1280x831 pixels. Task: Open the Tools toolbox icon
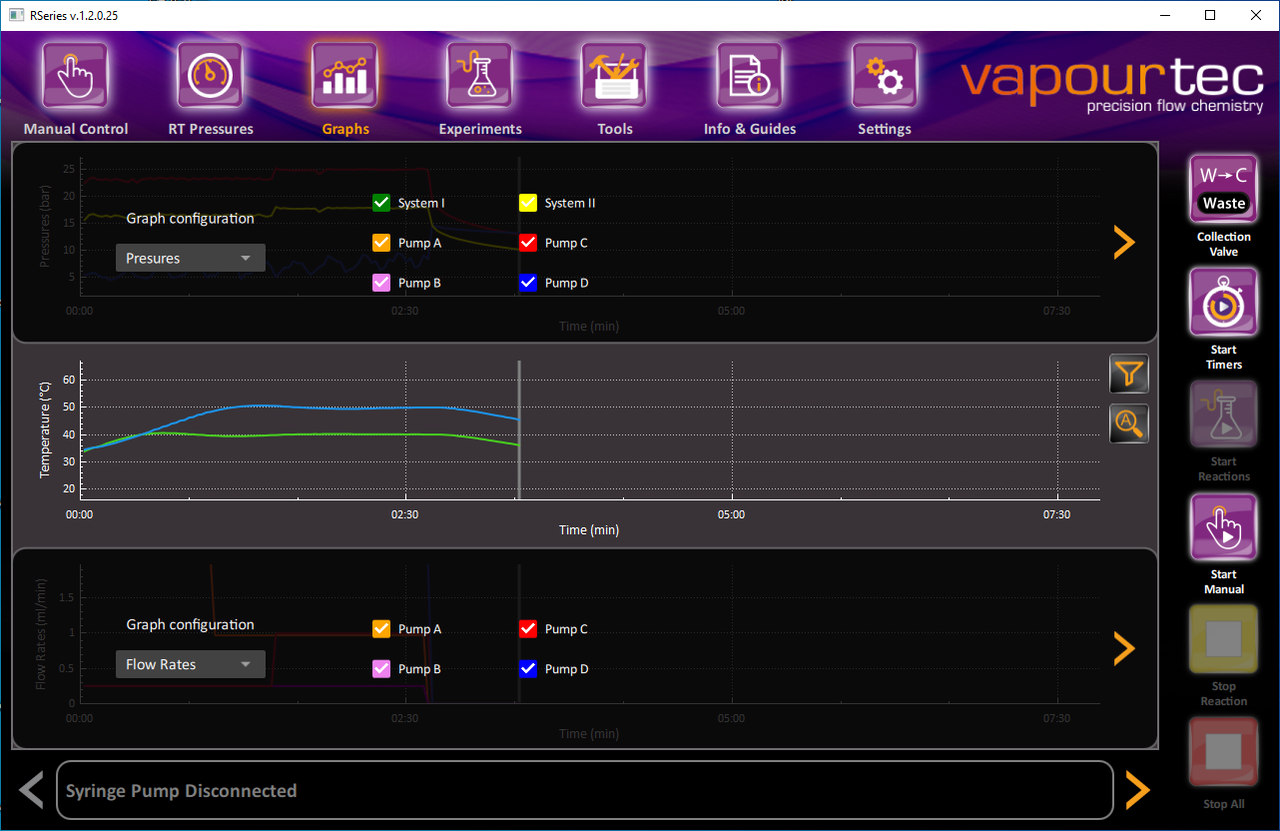coord(615,75)
